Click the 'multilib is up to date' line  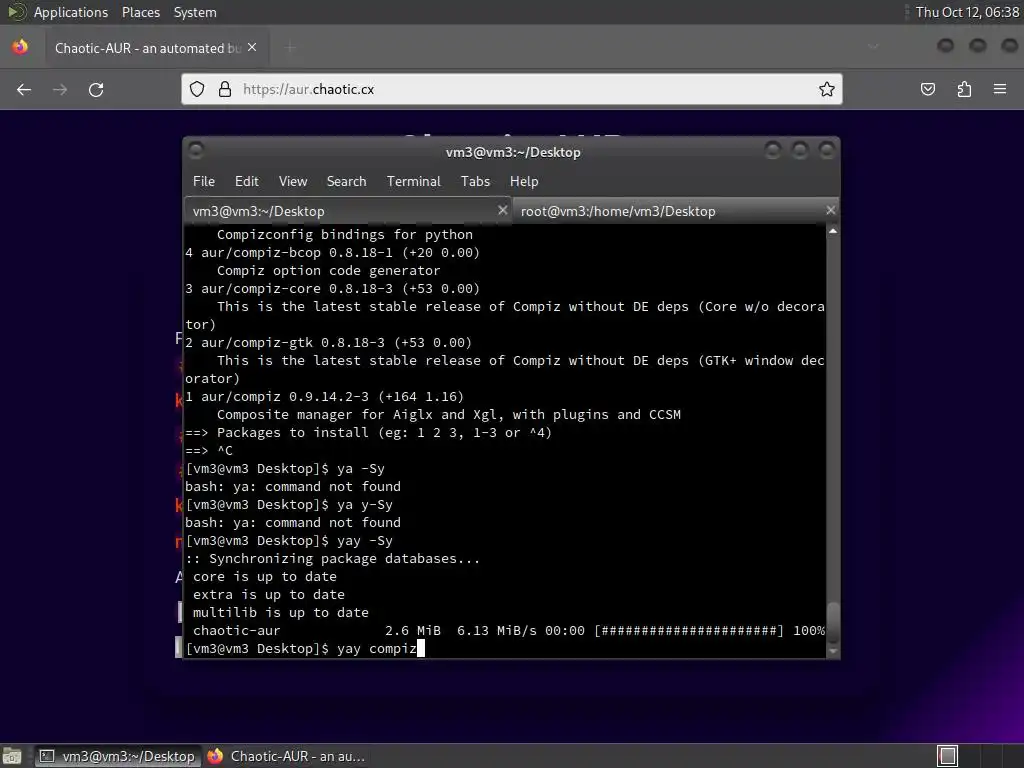(281, 613)
